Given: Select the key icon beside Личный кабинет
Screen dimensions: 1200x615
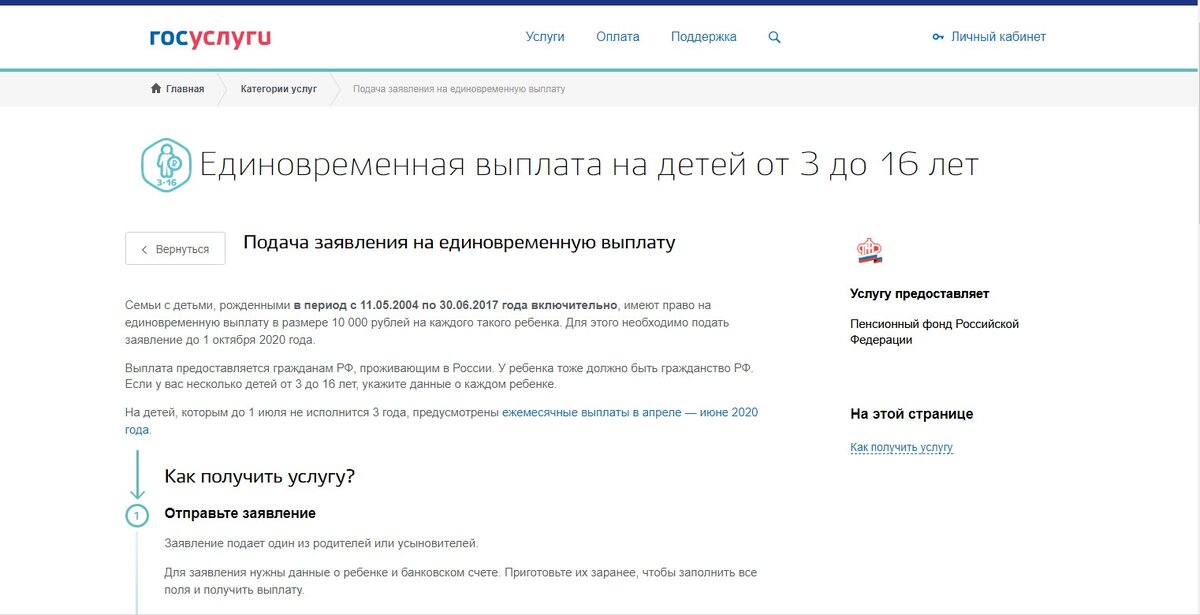Looking at the screenshot, I should pyautogui.click(x=936, y=36).
